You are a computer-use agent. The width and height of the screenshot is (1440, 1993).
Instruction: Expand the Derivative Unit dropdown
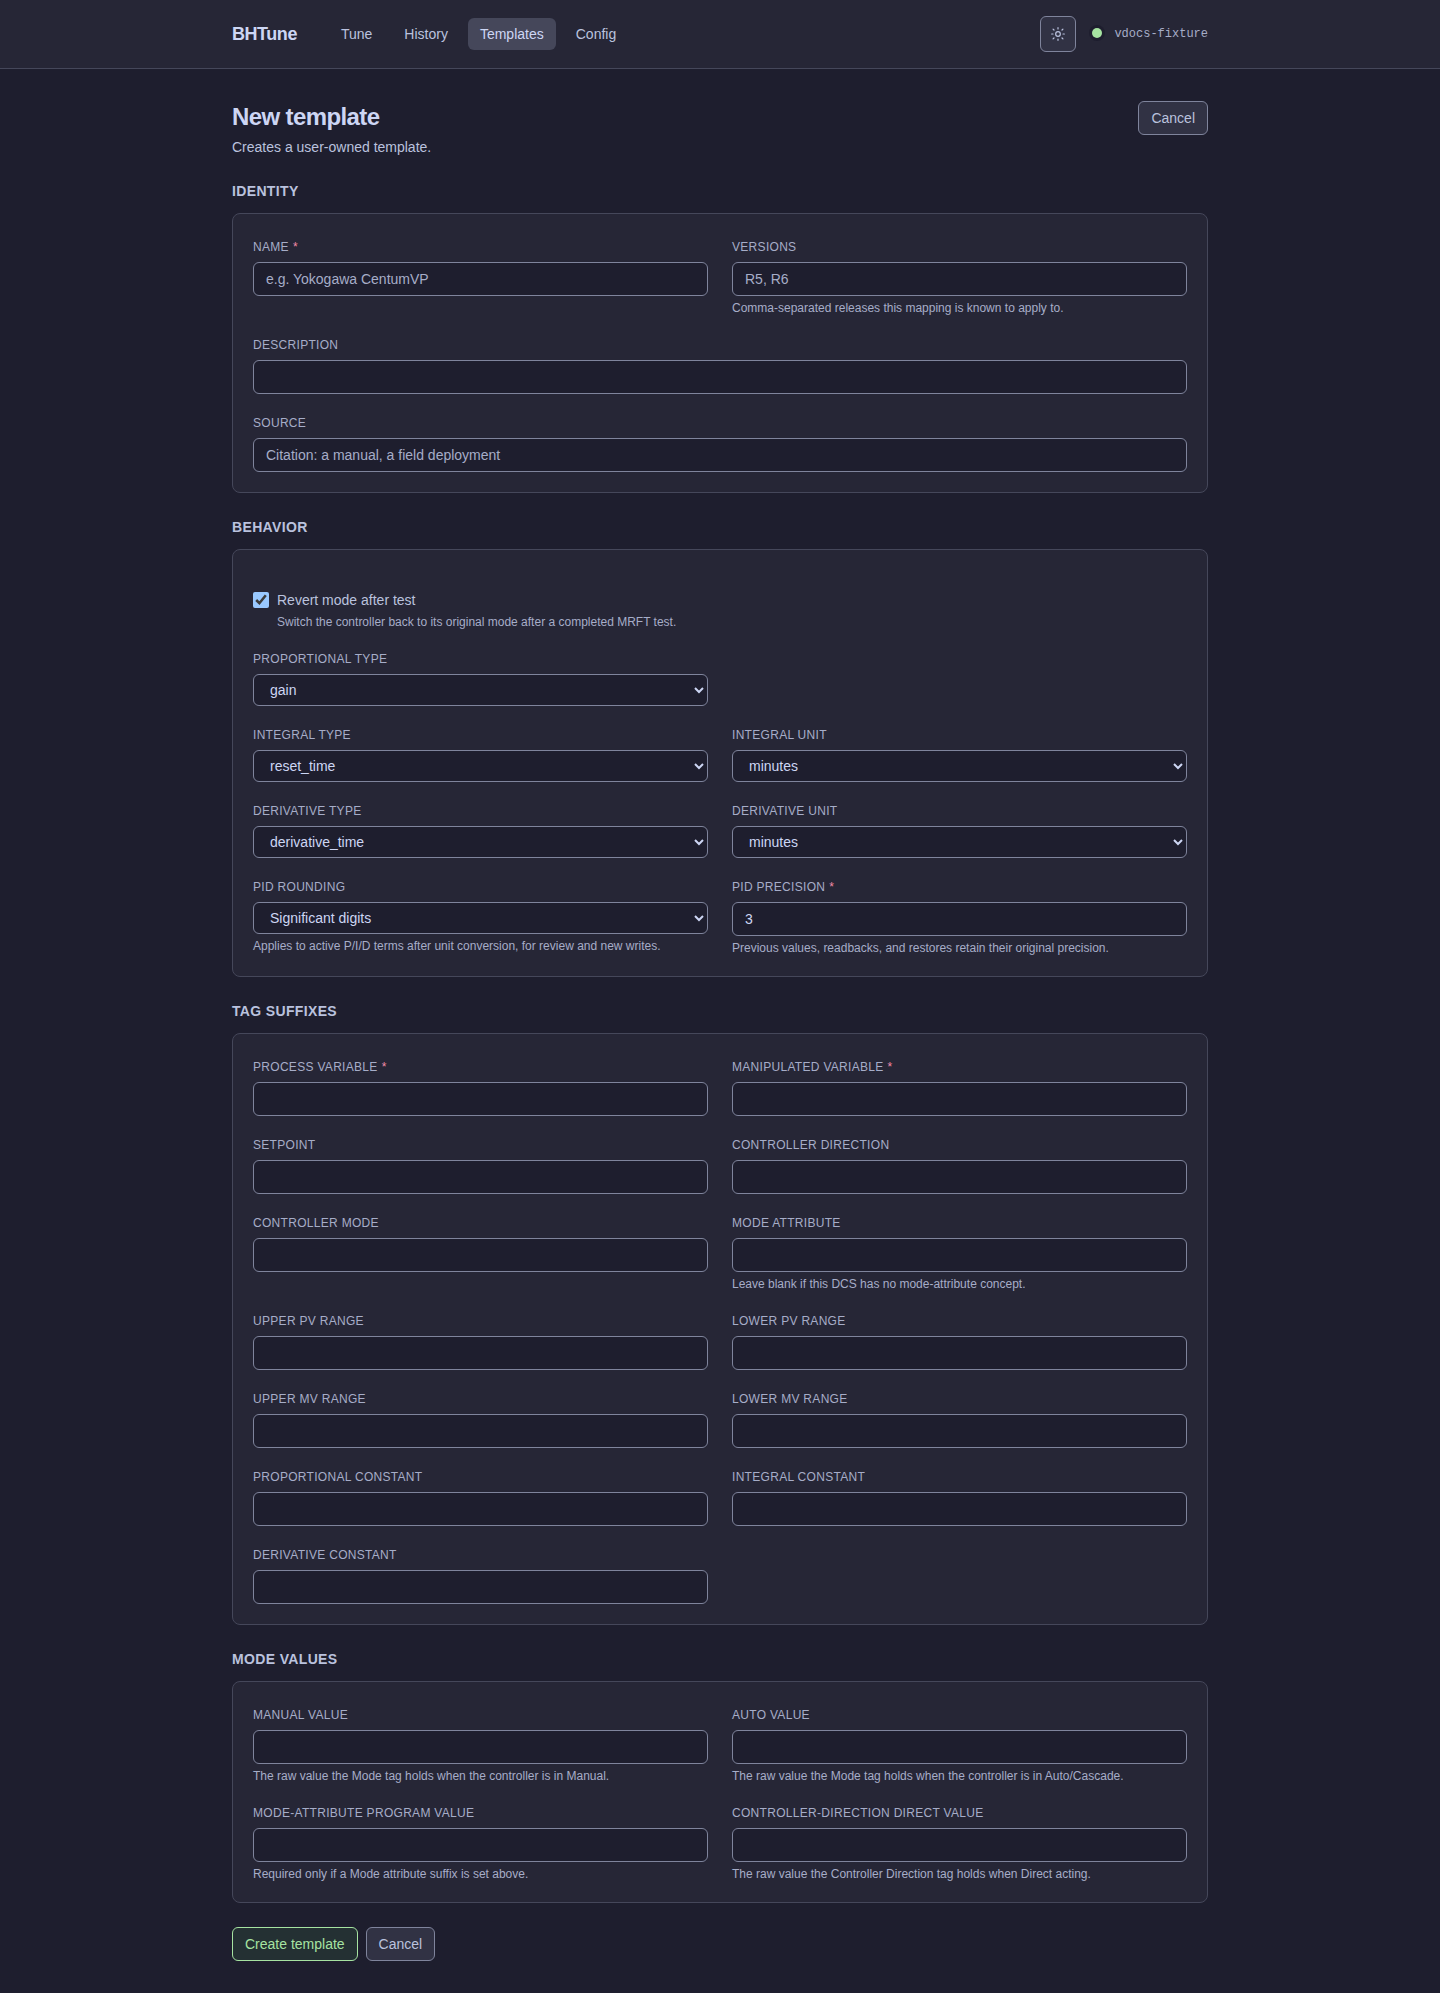coord(959,842)
